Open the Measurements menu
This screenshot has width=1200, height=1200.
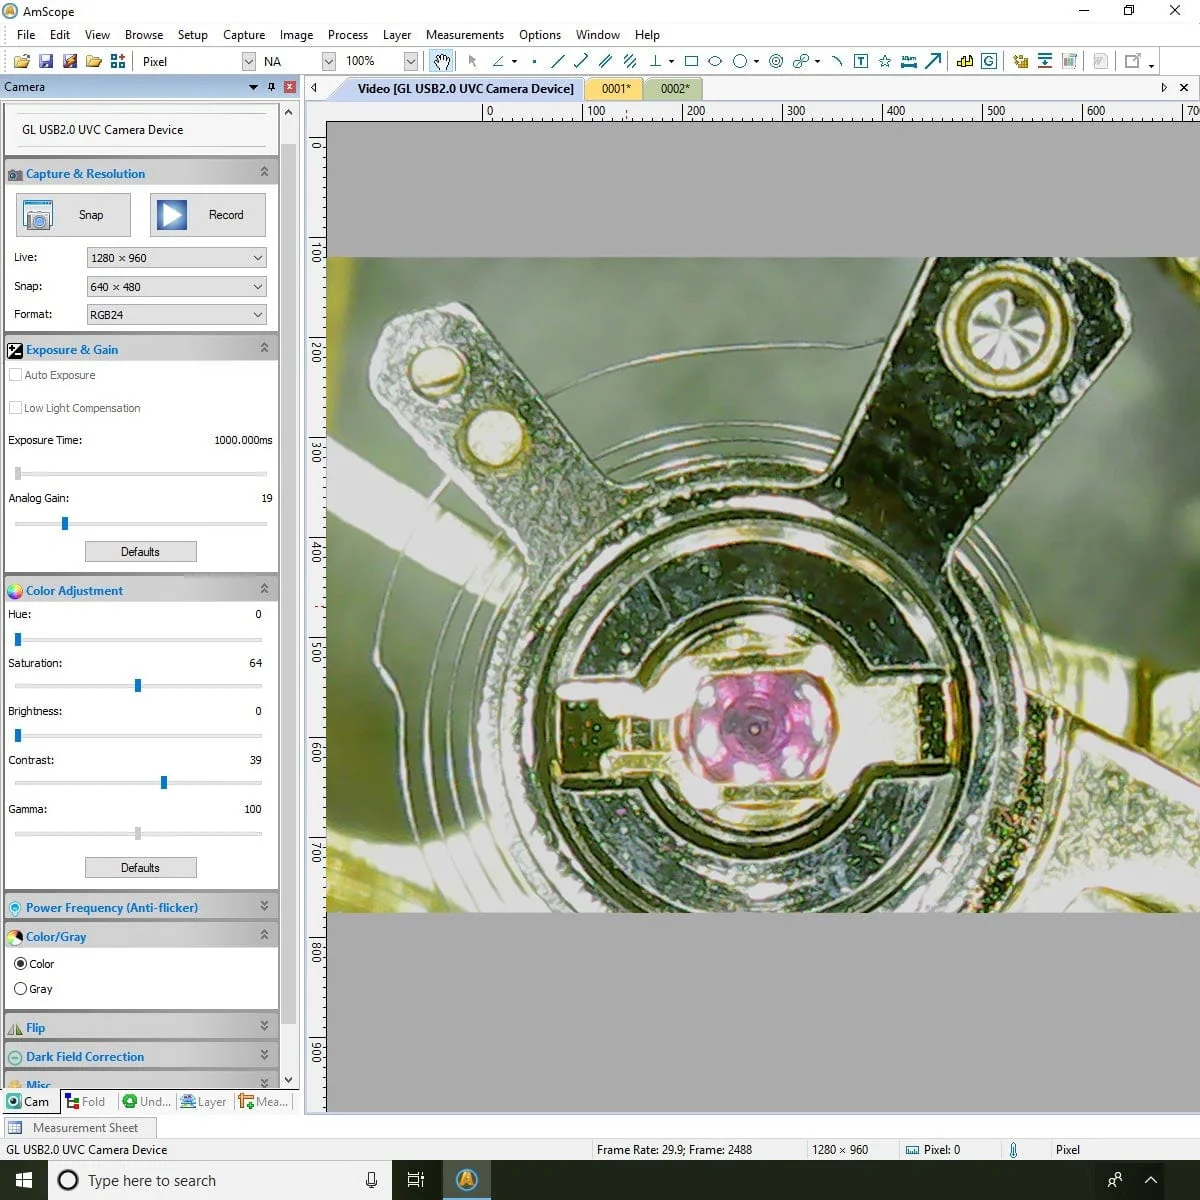(x=464, y=34)
